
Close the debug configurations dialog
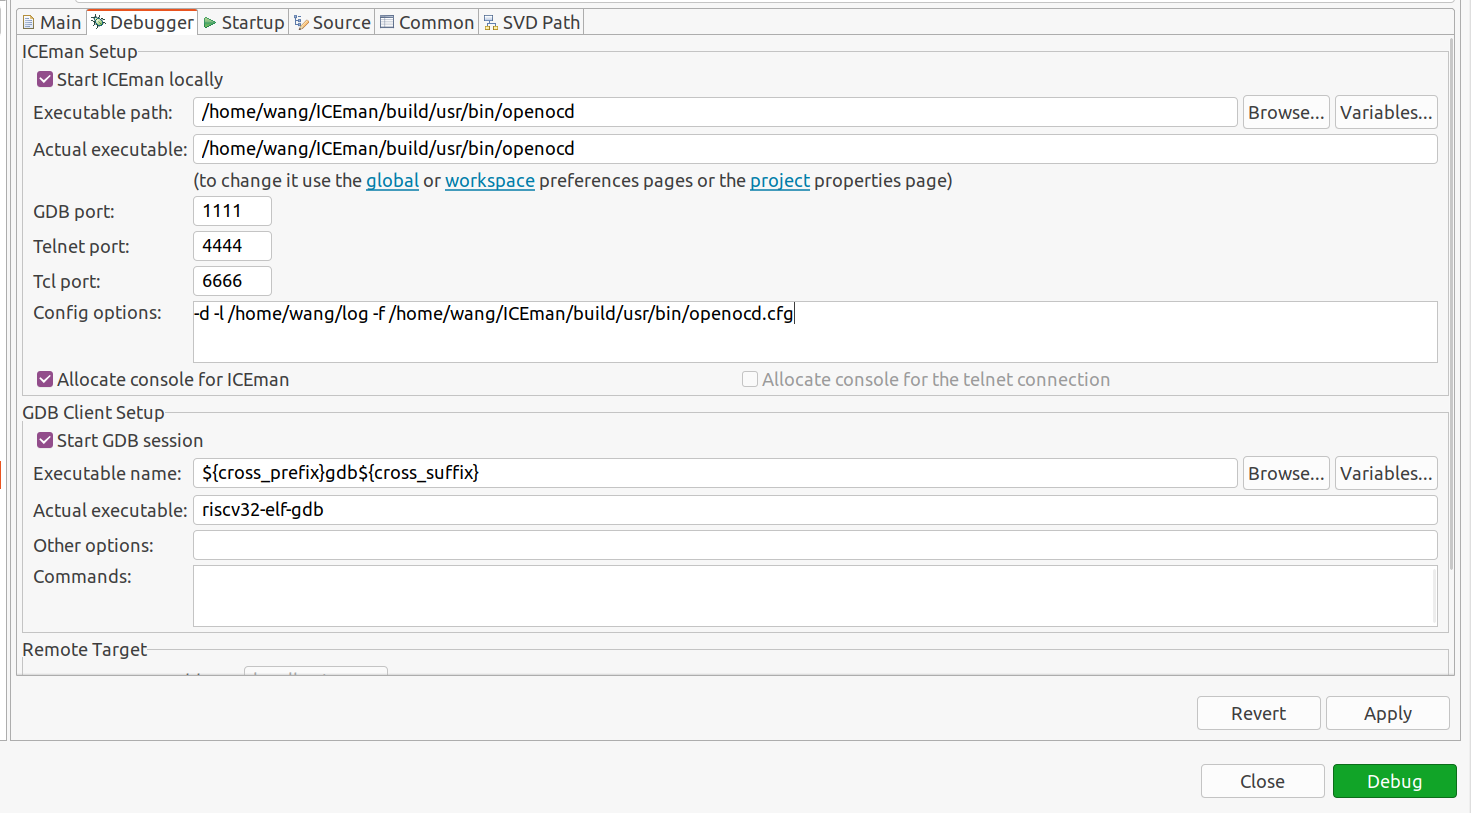[x=1263, y=781]
